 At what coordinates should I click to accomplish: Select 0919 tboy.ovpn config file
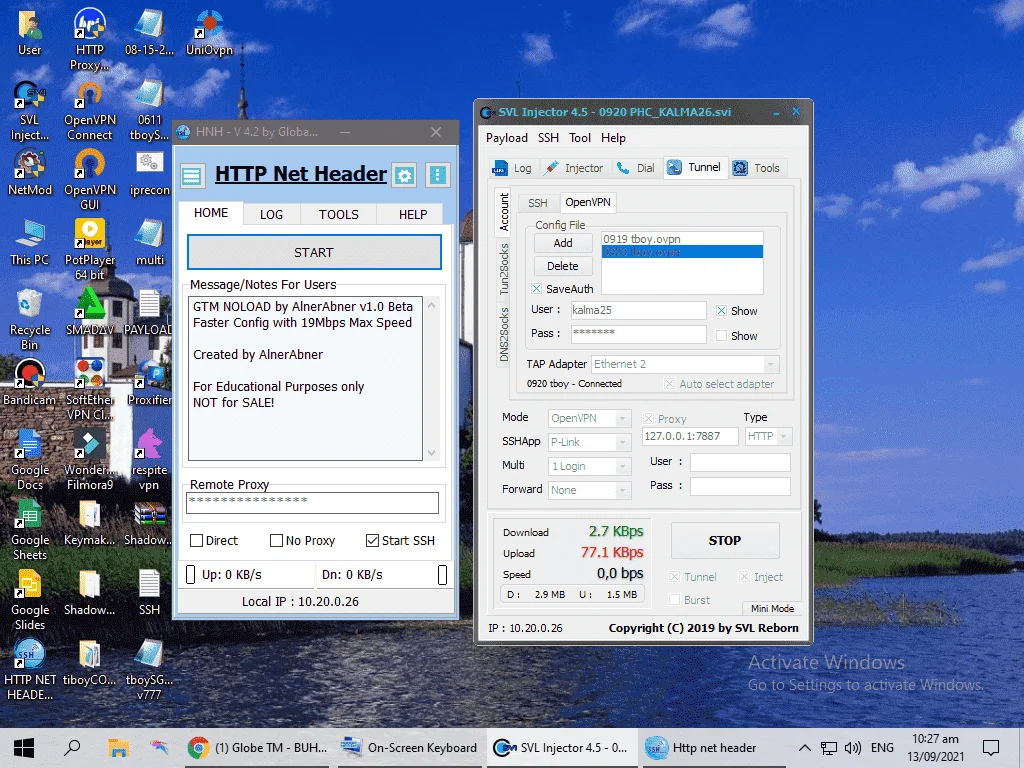682,239
